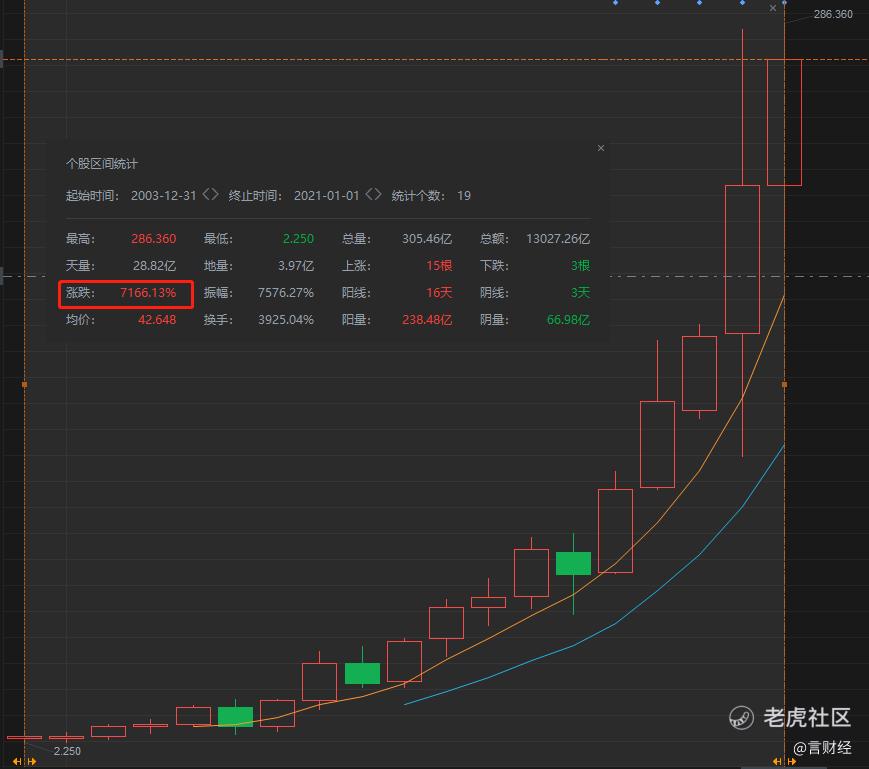Grab the right orange range handle
The image size is (869, 769).
784,384
